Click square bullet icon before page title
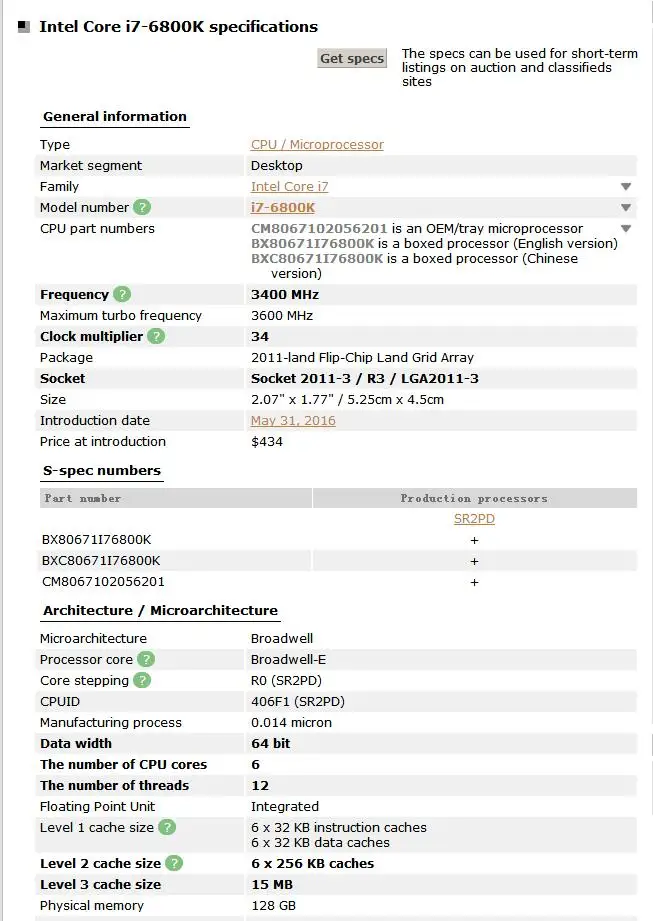Viewport: 653px width, 921px height. [23, 27]
